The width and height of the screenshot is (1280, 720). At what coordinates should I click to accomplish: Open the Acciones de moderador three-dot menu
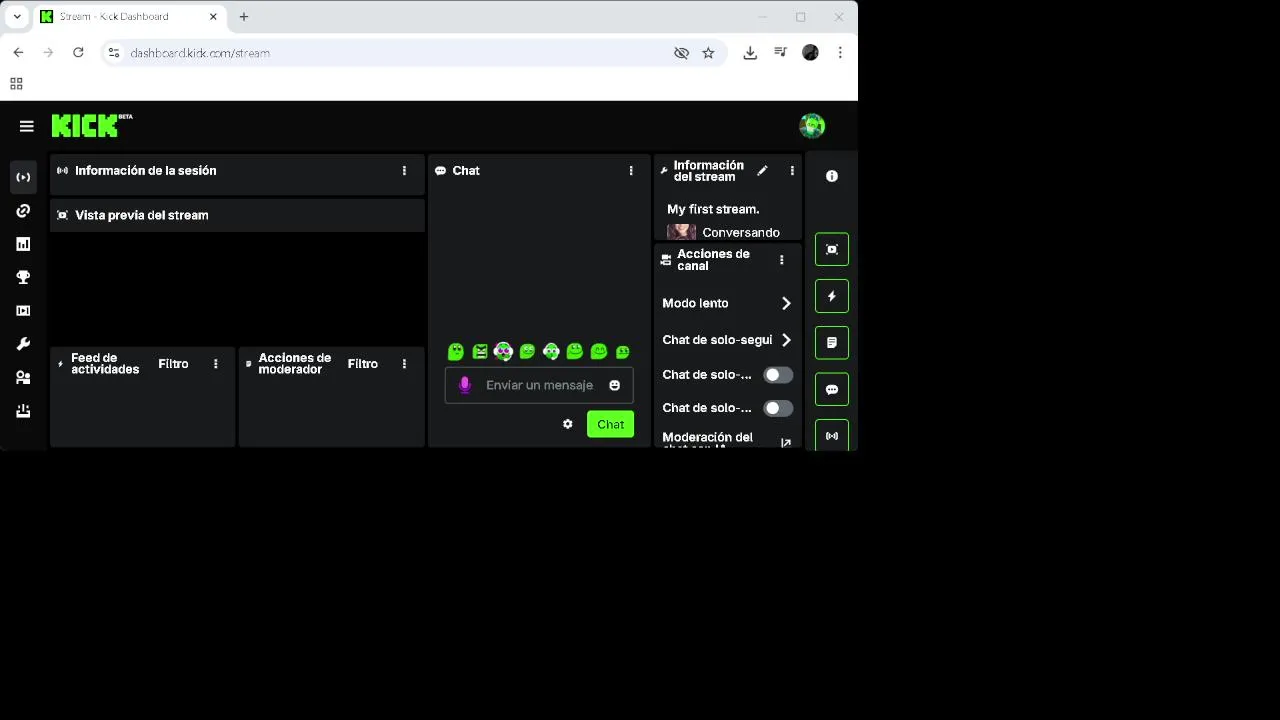click(x=404, y=364)
